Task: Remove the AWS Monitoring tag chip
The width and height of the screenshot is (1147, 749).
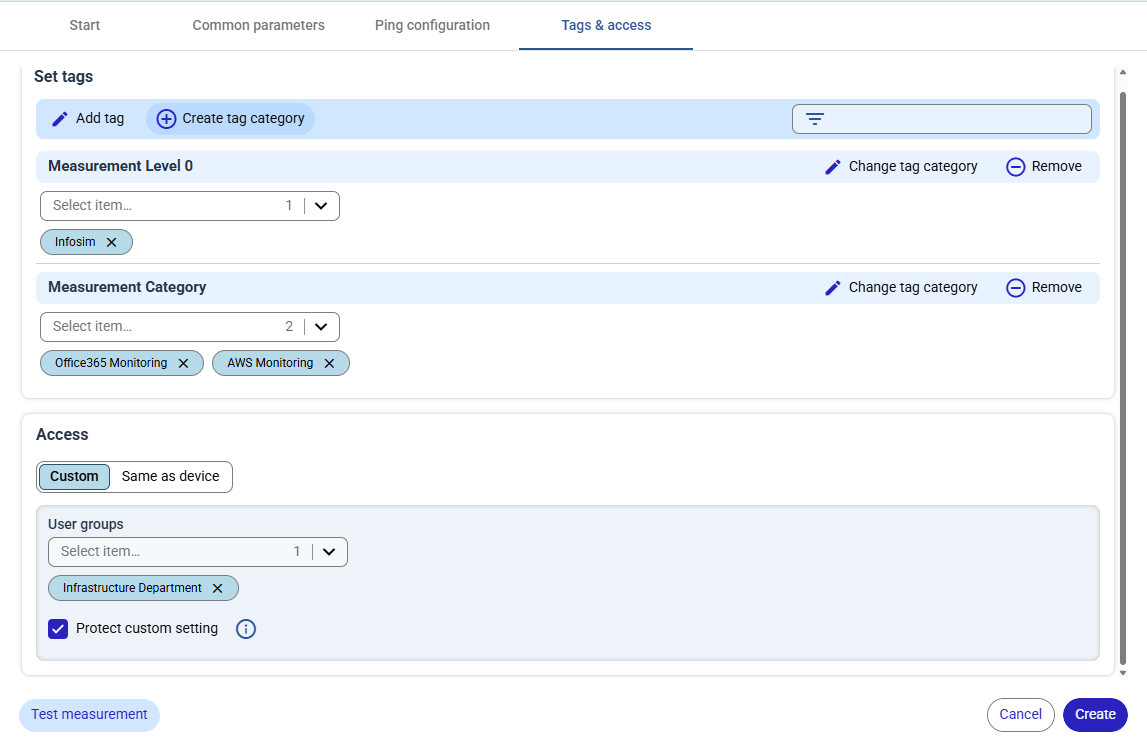Action: 329,363
